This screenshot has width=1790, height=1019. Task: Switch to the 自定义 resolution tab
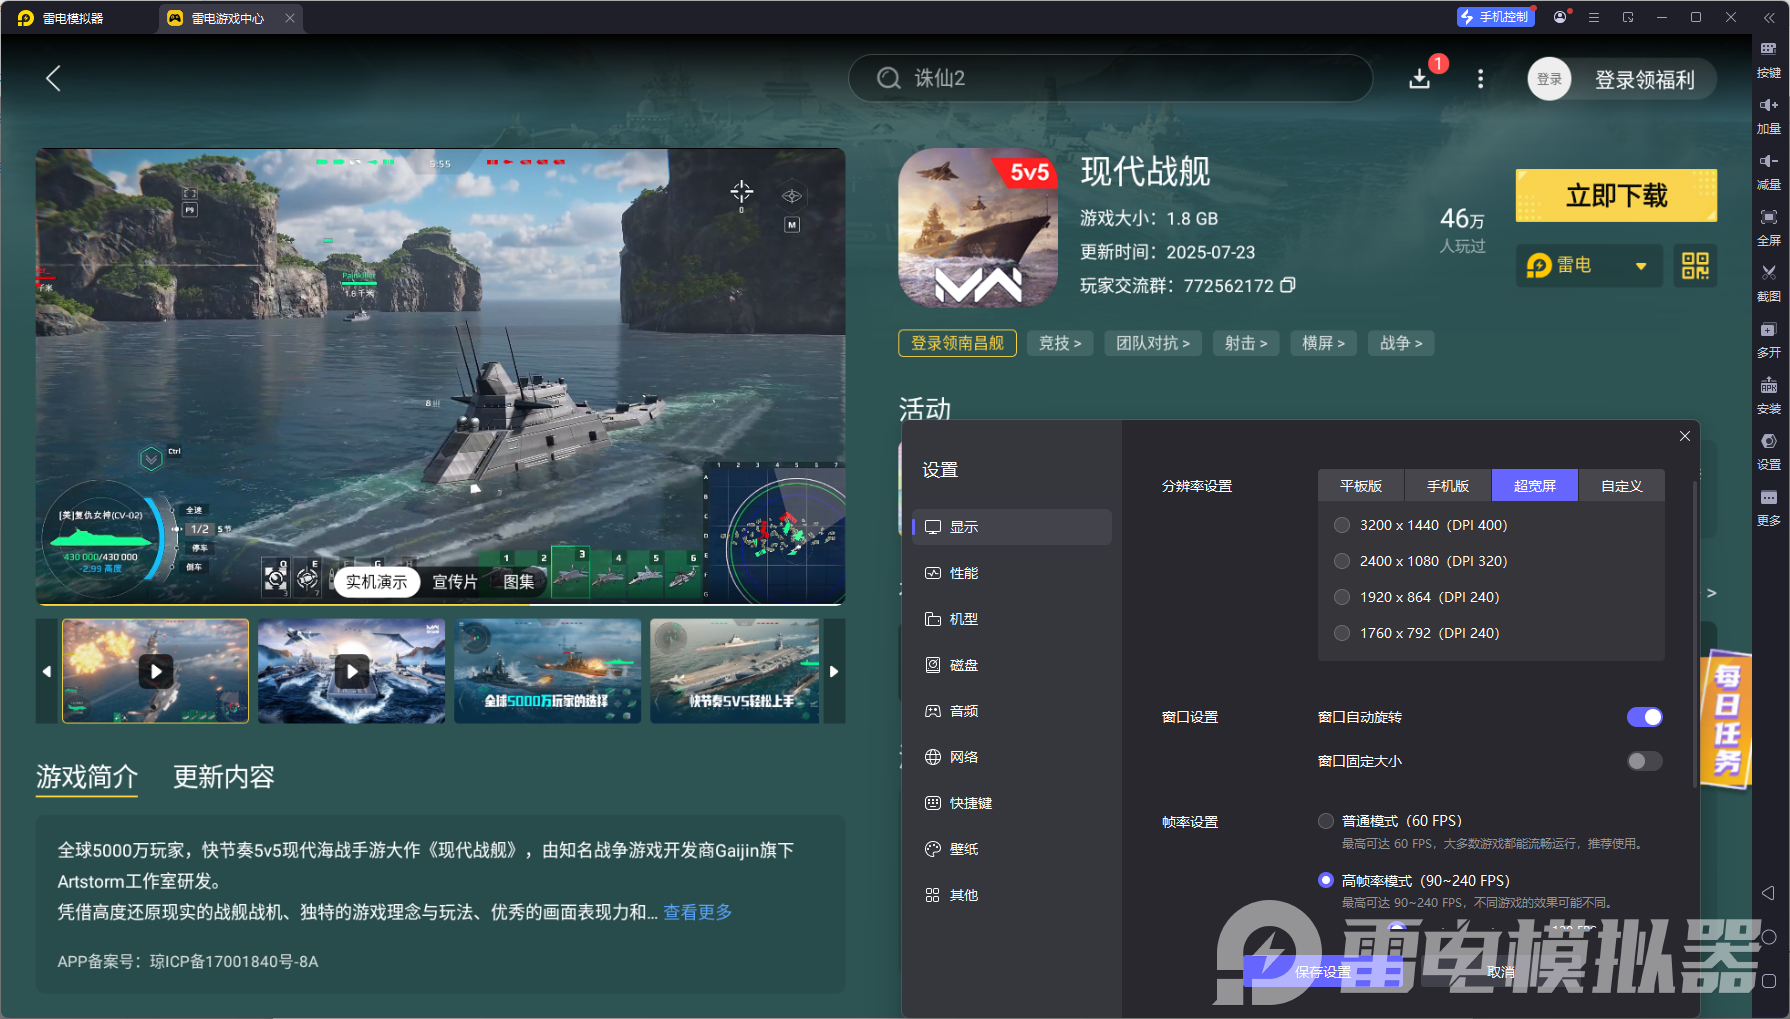coord(1622,486)
